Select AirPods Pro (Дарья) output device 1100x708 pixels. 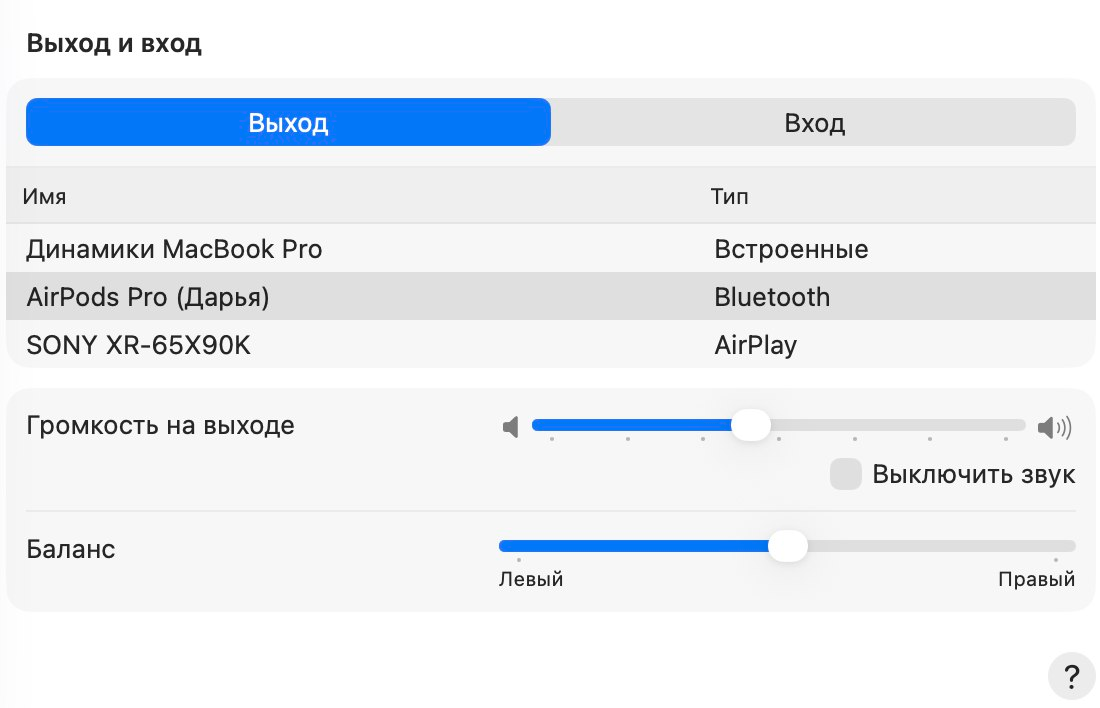[148, 297]
